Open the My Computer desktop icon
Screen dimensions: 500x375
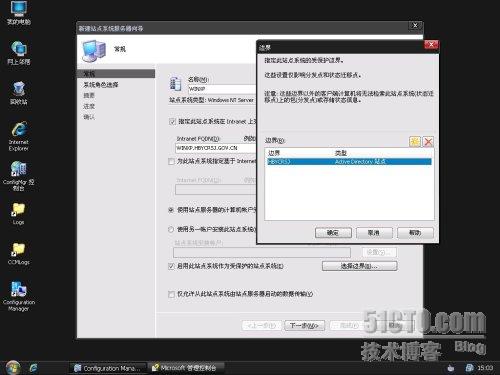pos(18,13)
